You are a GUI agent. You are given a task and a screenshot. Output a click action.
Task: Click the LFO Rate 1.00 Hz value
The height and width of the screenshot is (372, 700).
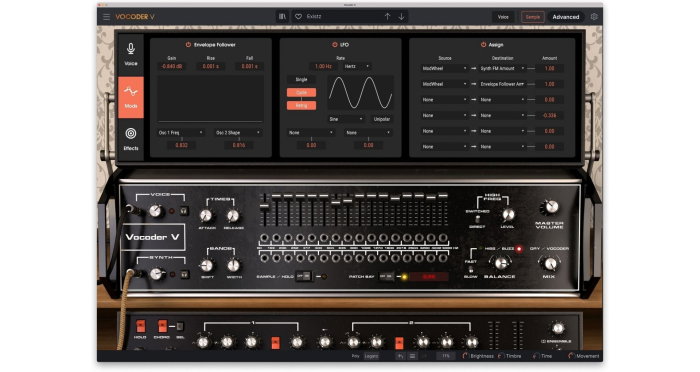pos(323,66)
